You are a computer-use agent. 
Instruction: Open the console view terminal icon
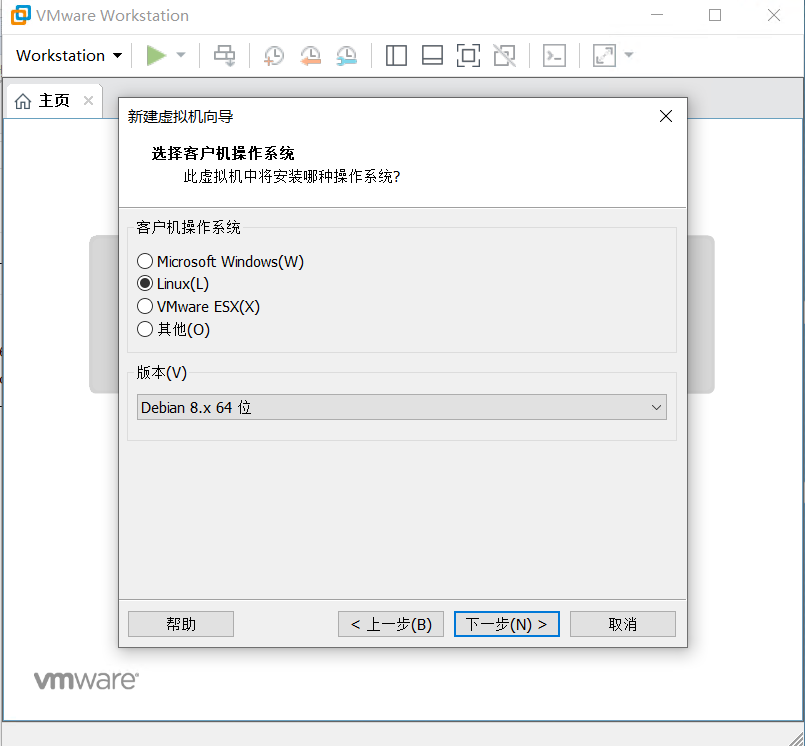[554, 55]
